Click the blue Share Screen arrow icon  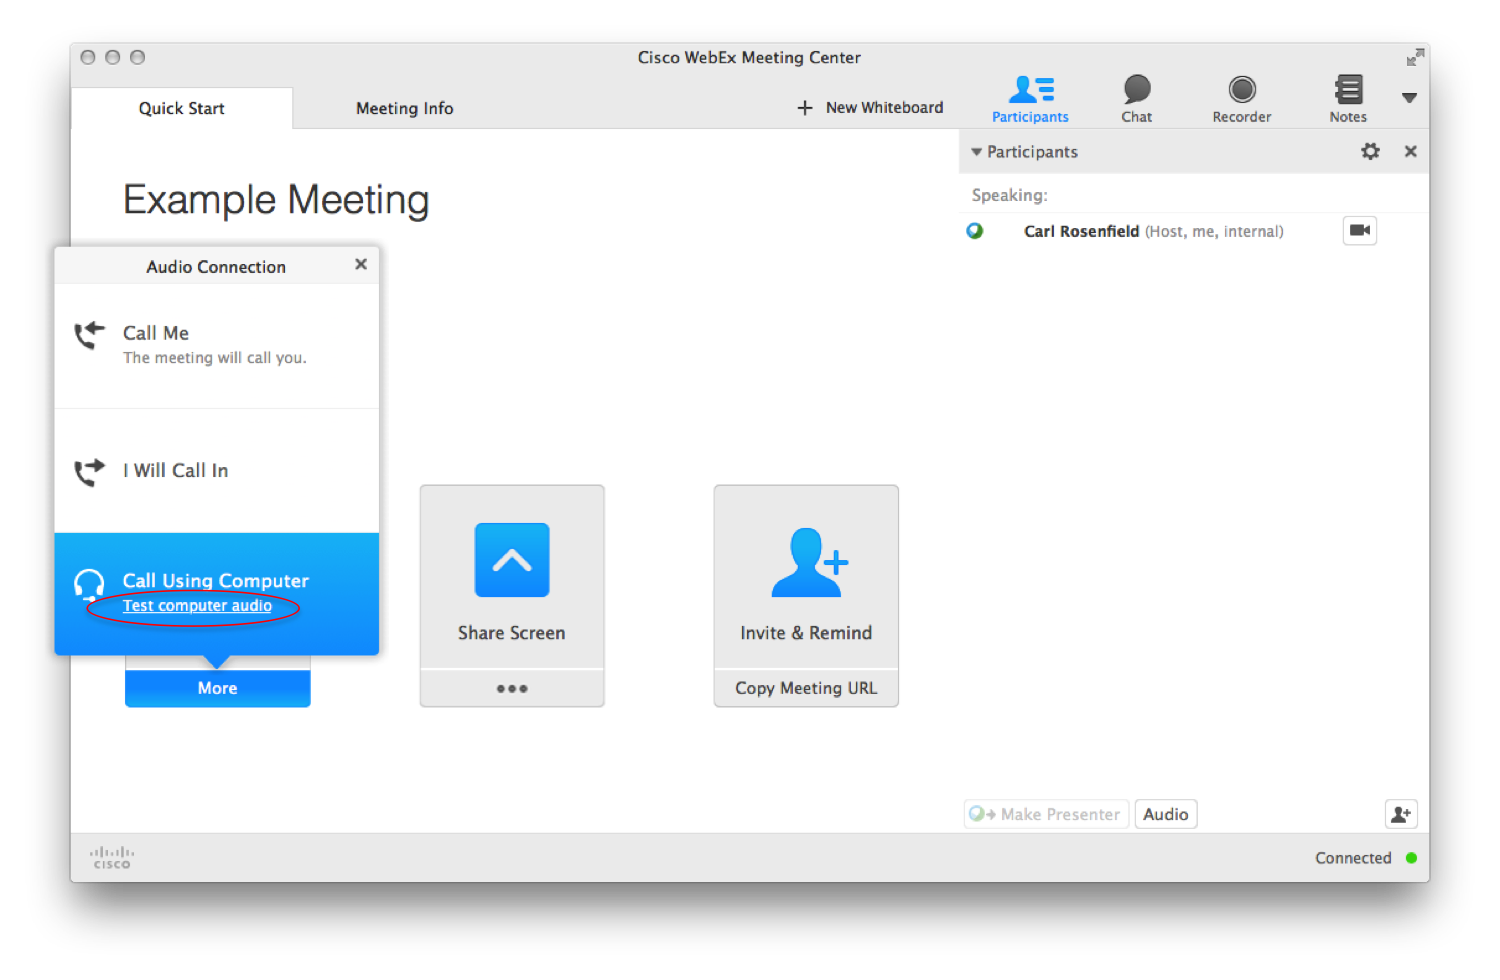coord(512,560)
